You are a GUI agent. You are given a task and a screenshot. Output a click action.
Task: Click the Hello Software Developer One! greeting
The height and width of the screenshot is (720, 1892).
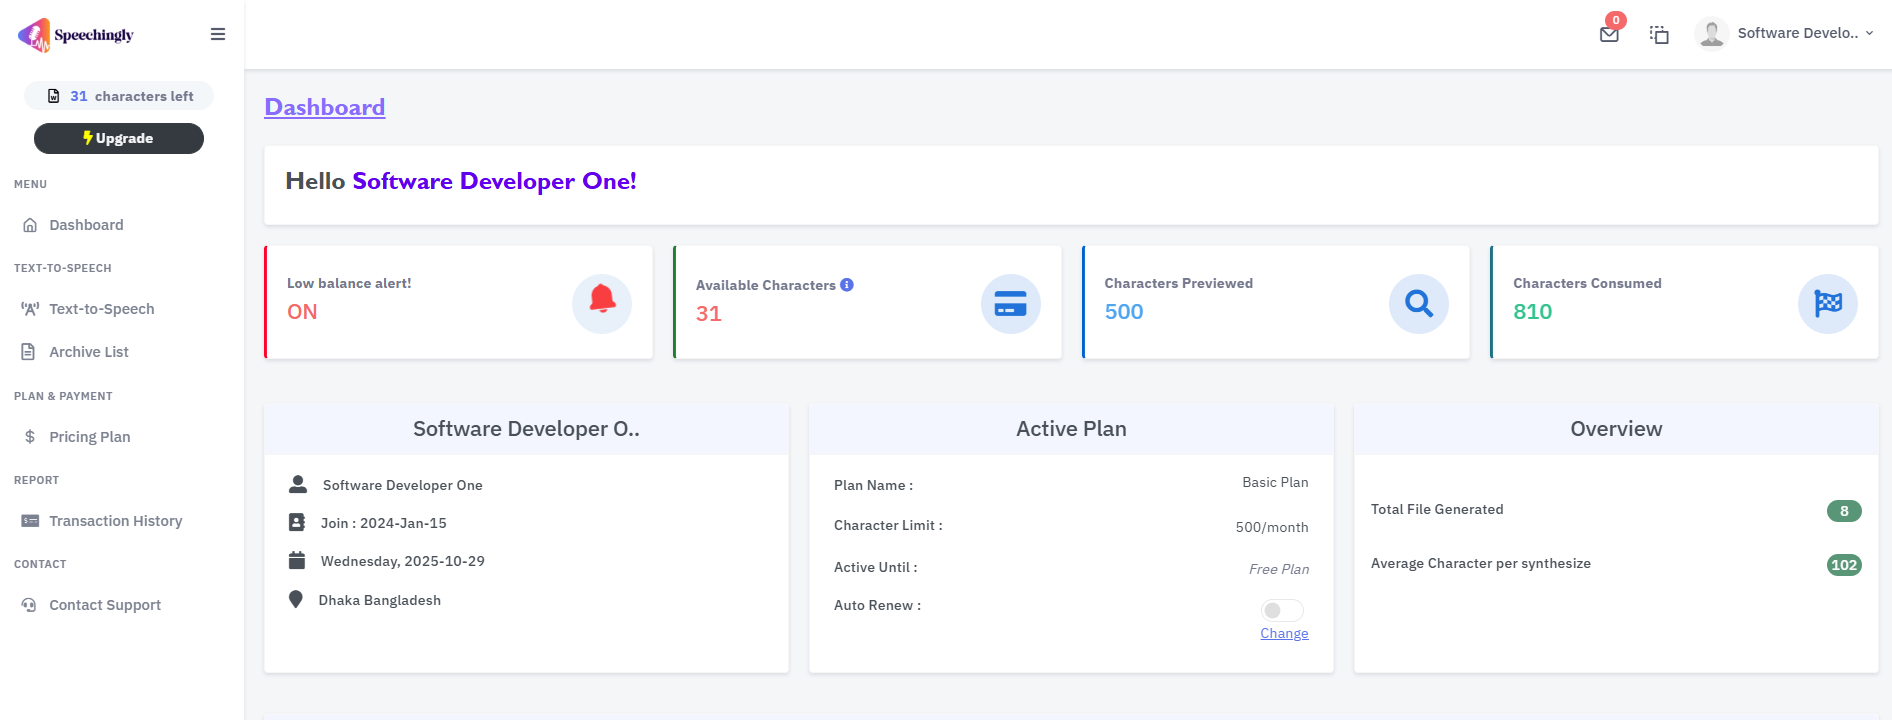[x=461, y=181]
